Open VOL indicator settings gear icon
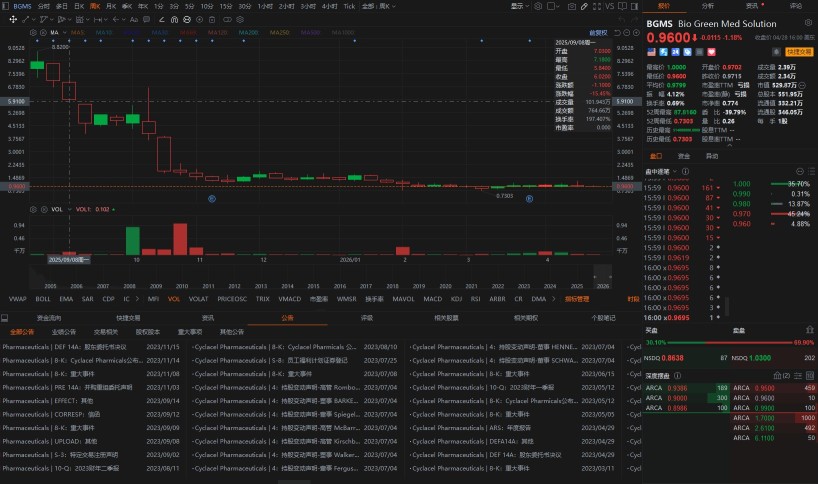 33,209
